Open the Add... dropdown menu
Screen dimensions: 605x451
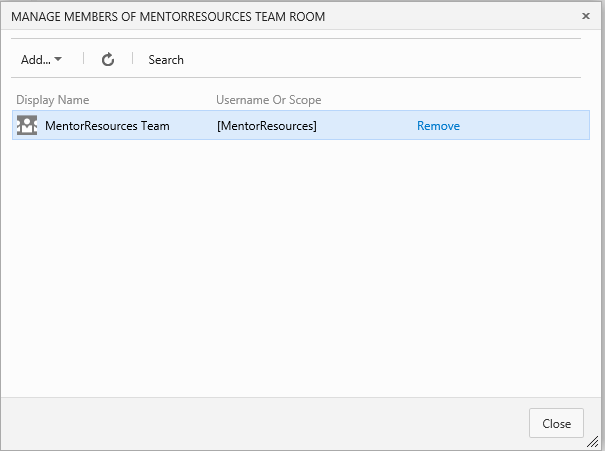(x=41, y=60)
